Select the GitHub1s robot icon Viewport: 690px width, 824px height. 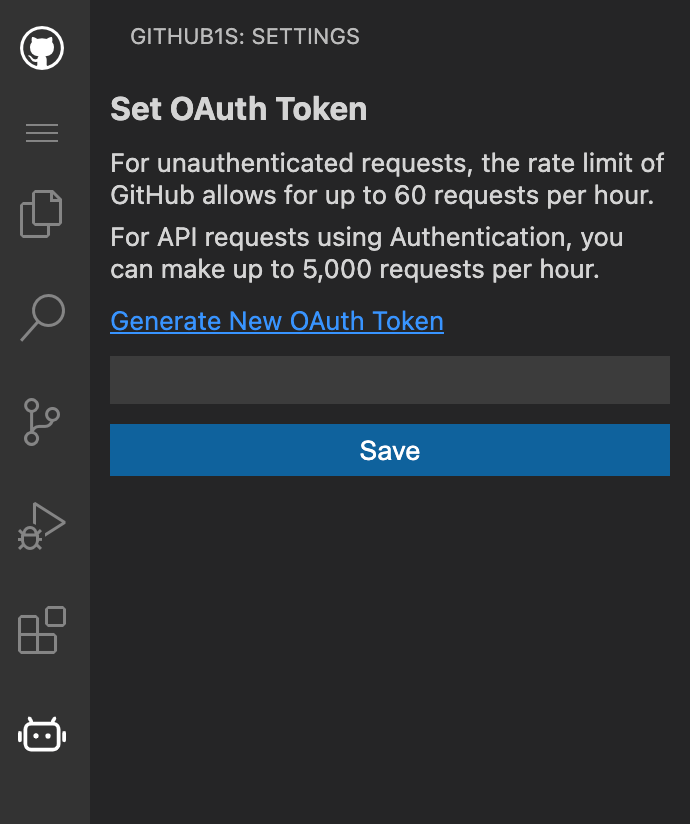click(x=42, y=735)
